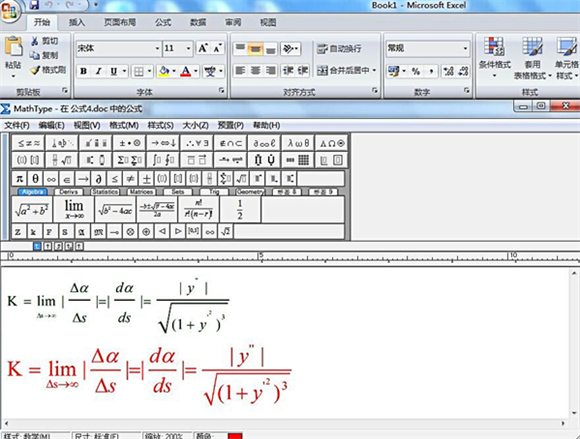Toggle middle vertical alignment
This screenshot has height=439, width=580.
pos(255,49)
